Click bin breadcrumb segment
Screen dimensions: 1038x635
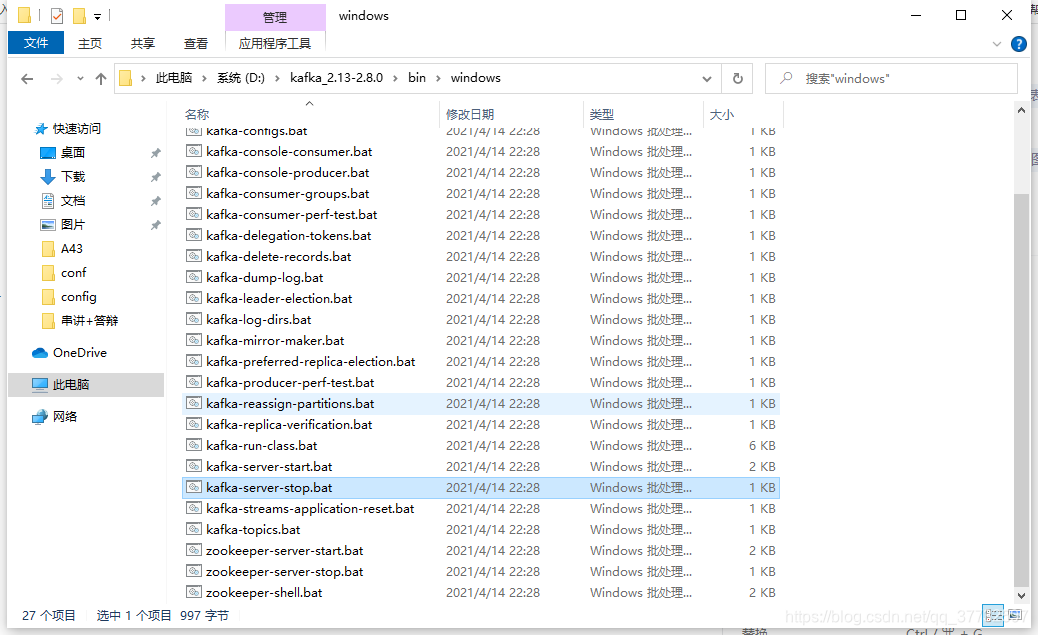coord(417,78)
